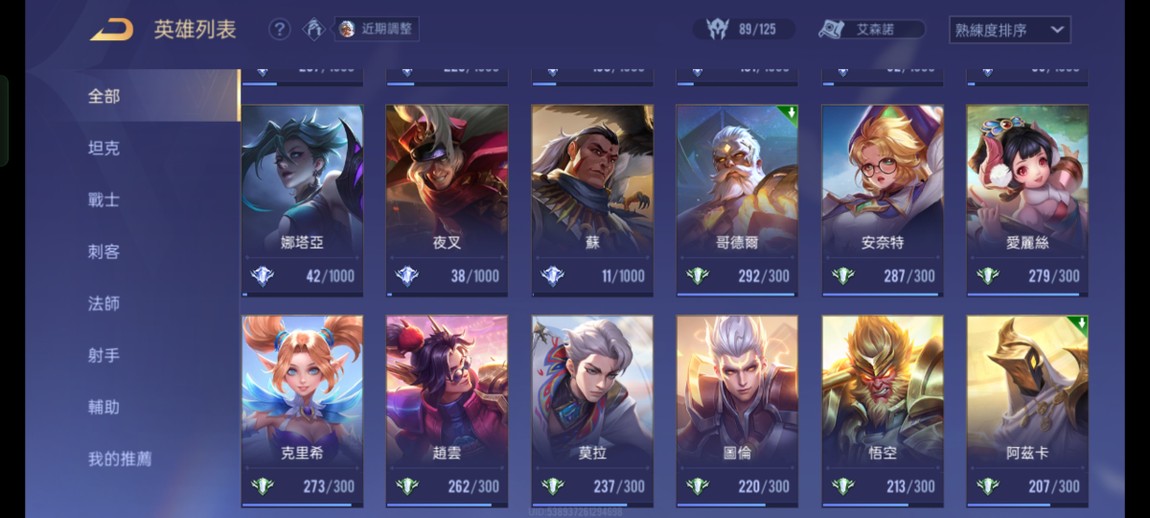Select the 夜叉 hero card
The height and width of the screenshot is (518, 1150).
pyautogui.click(x=447, y=200)
